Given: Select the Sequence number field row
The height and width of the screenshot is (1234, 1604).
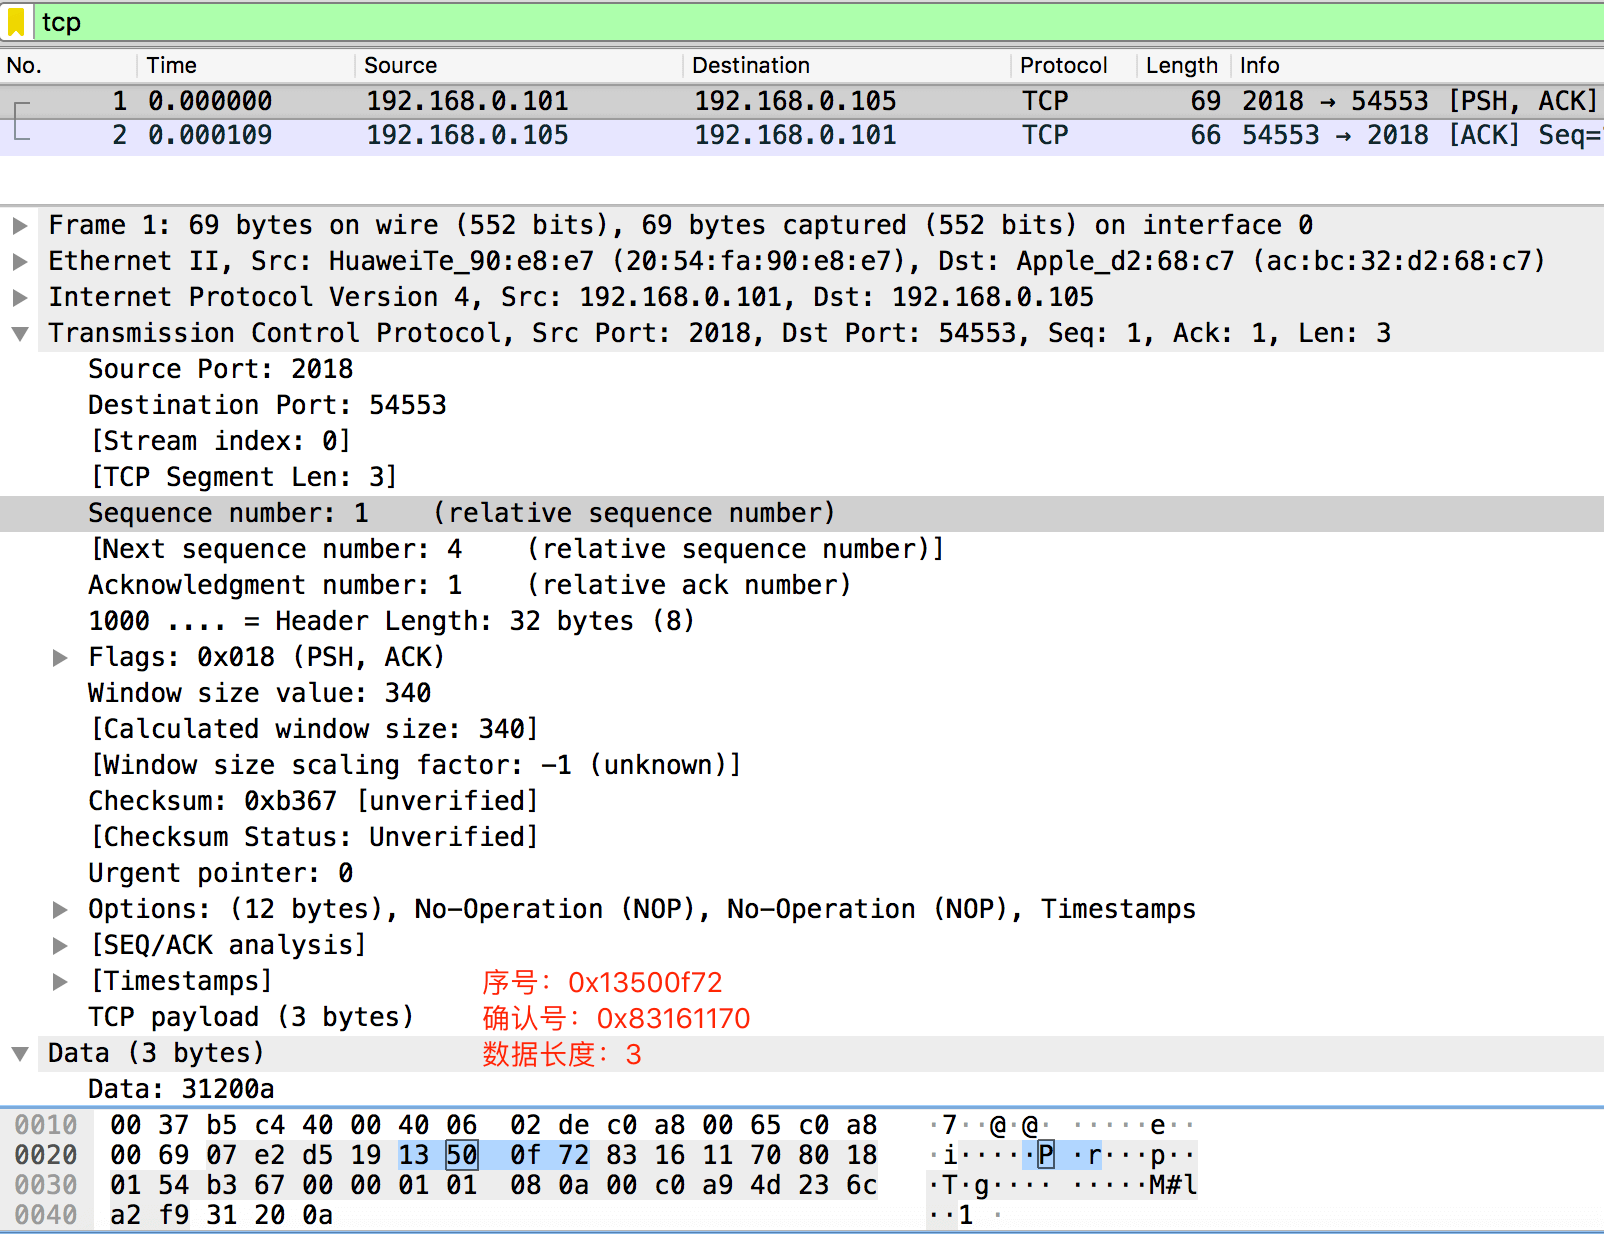Looking at the screenshot, I should 460,514.
